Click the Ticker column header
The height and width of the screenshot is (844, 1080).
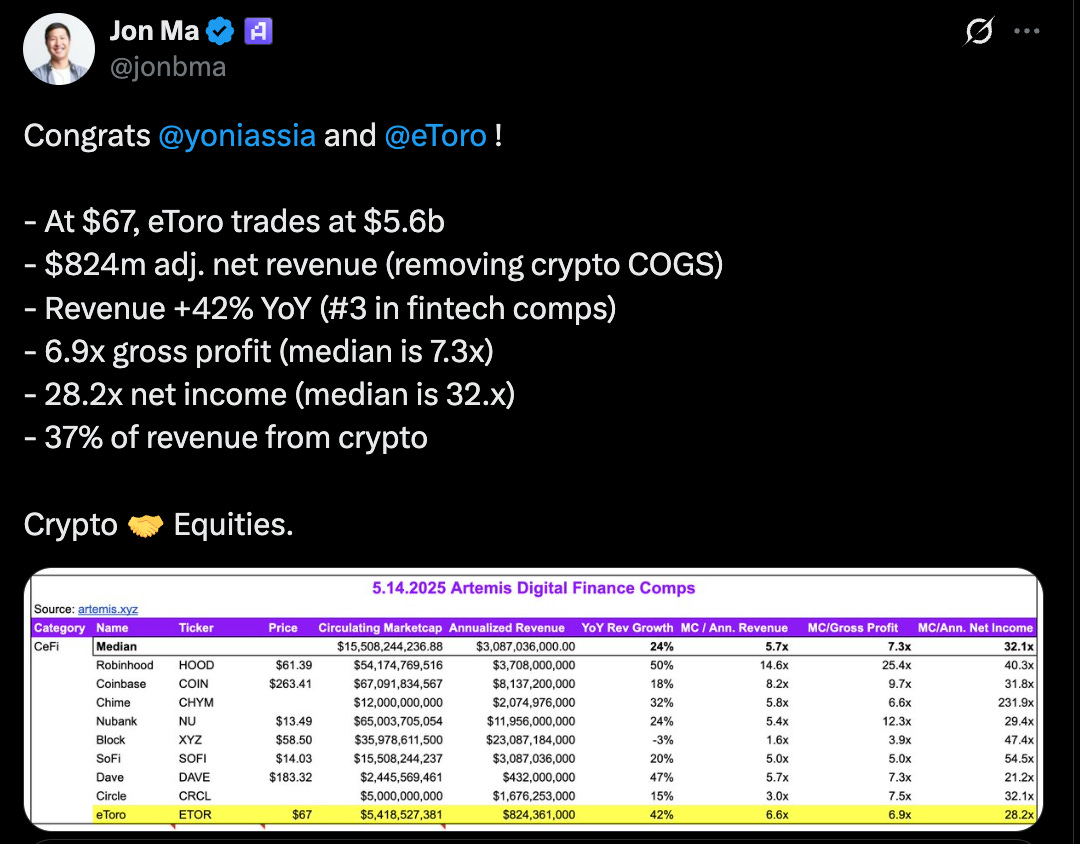pos(196,628)
